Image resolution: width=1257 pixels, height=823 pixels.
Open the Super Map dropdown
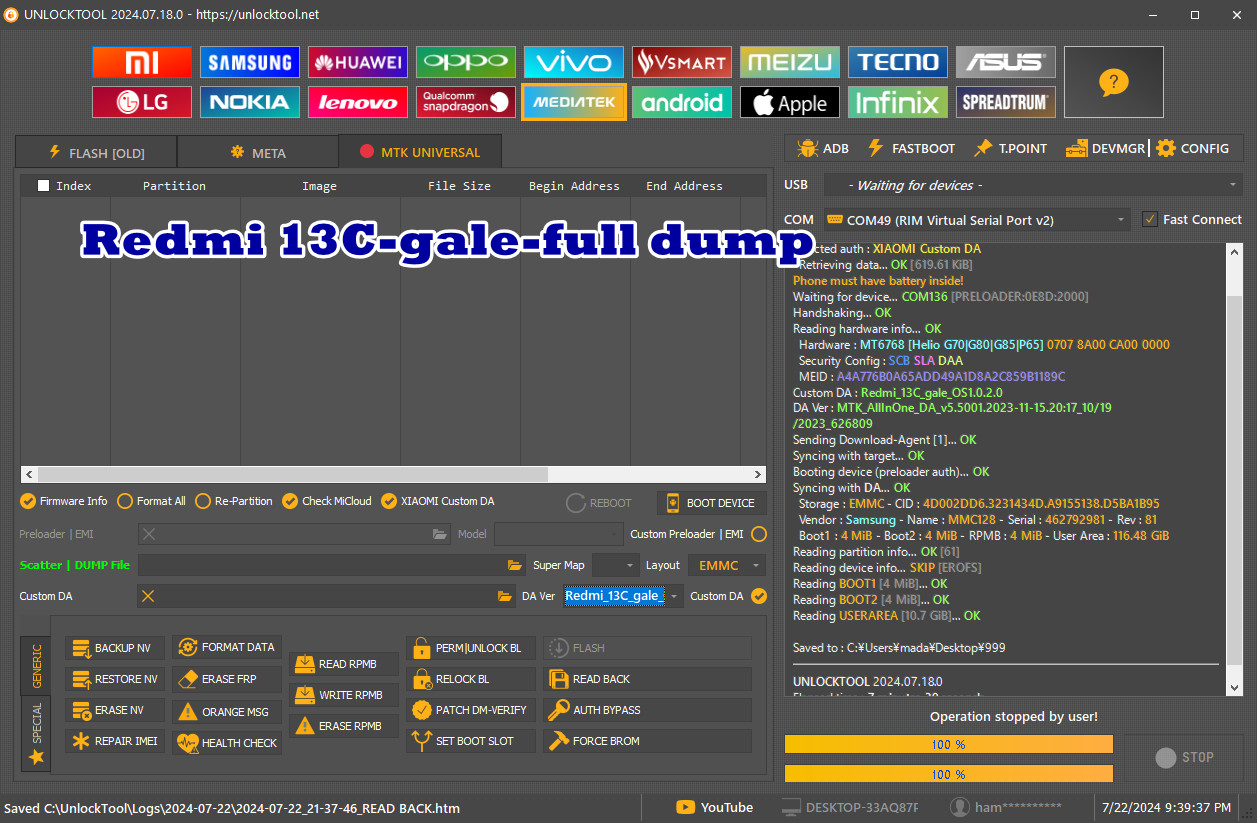[615, 565]
